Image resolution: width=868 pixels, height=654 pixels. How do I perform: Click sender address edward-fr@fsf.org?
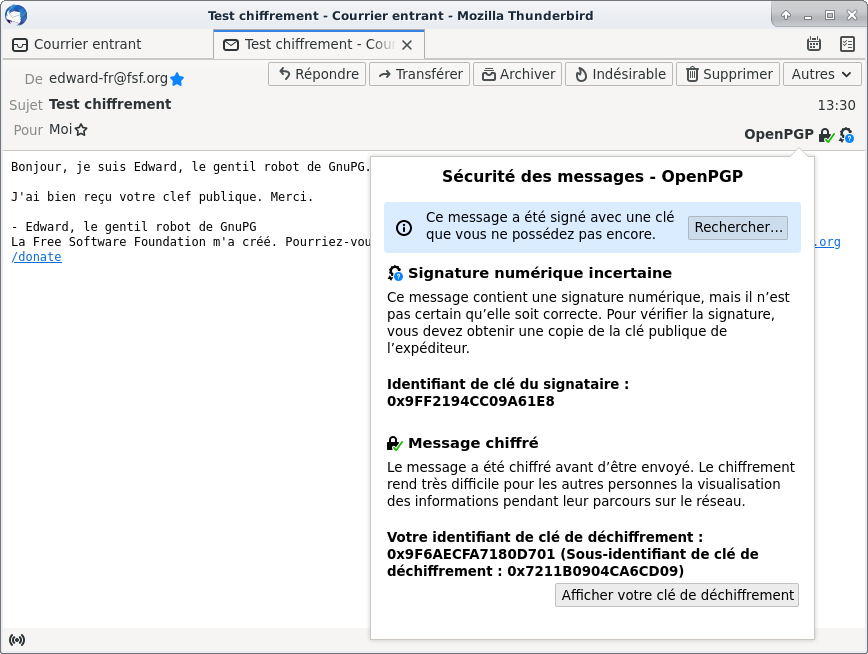click(108, 78)
